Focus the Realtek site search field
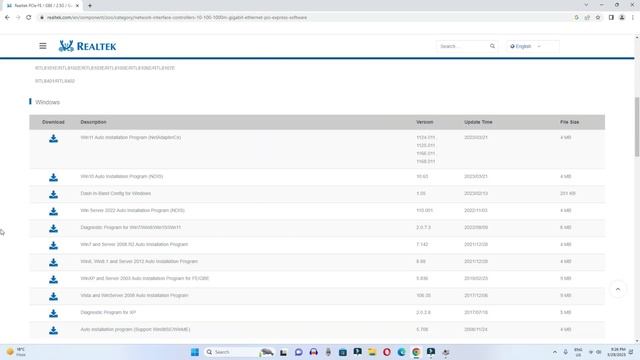The image size is (640, 360). pos(463,46)
